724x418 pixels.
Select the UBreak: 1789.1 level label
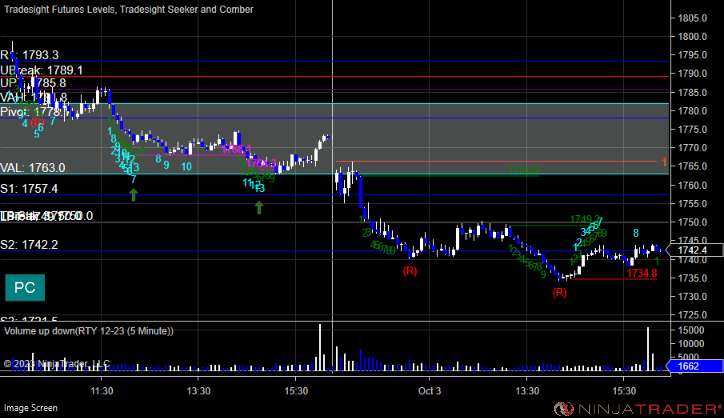[x=42, y=70]
